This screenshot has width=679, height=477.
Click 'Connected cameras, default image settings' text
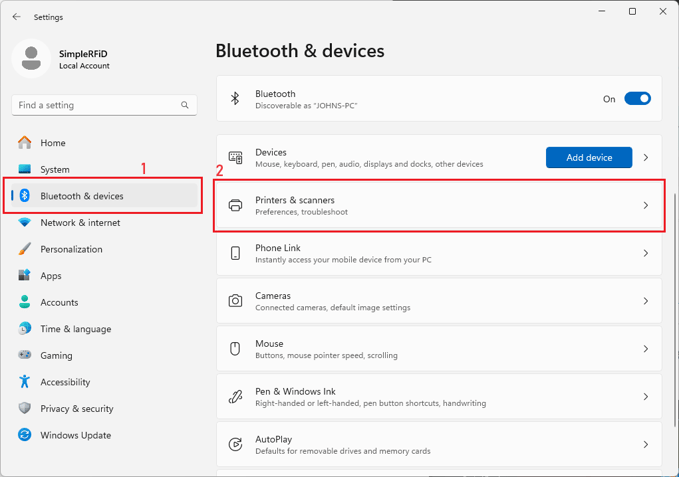coord(333,308)
